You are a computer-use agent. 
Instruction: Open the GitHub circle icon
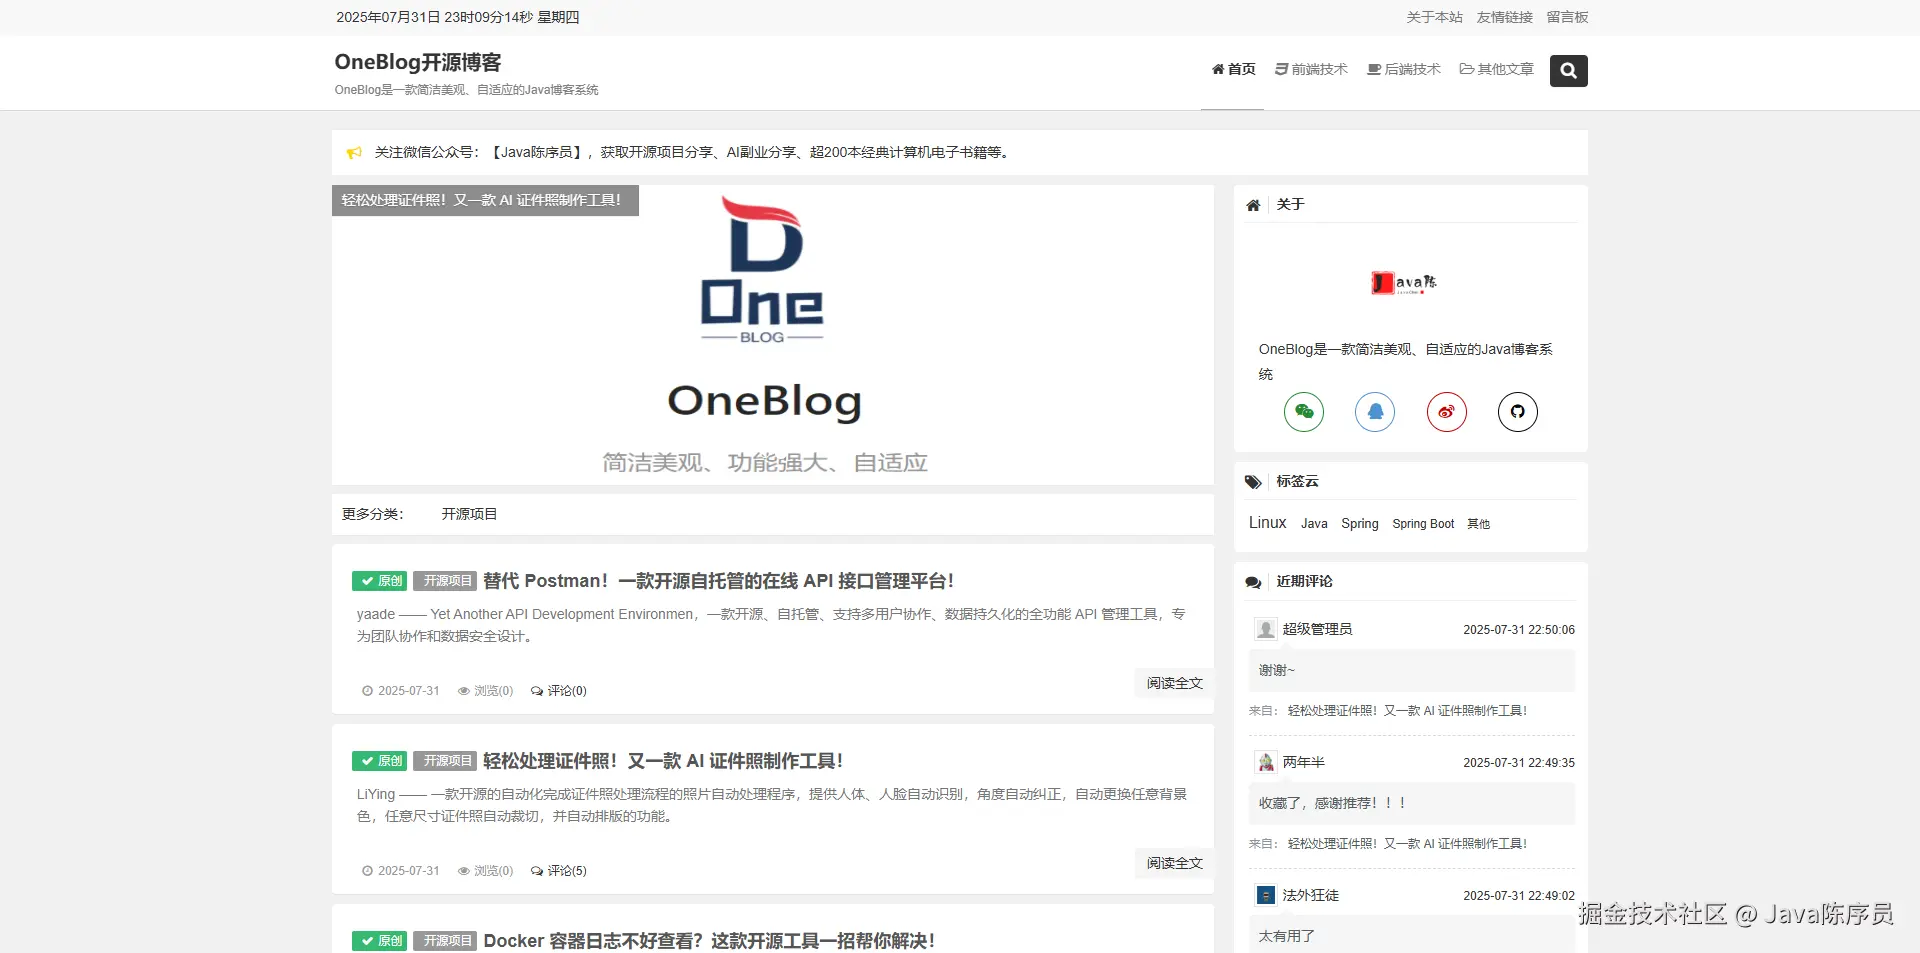[x=1517, y=412]
